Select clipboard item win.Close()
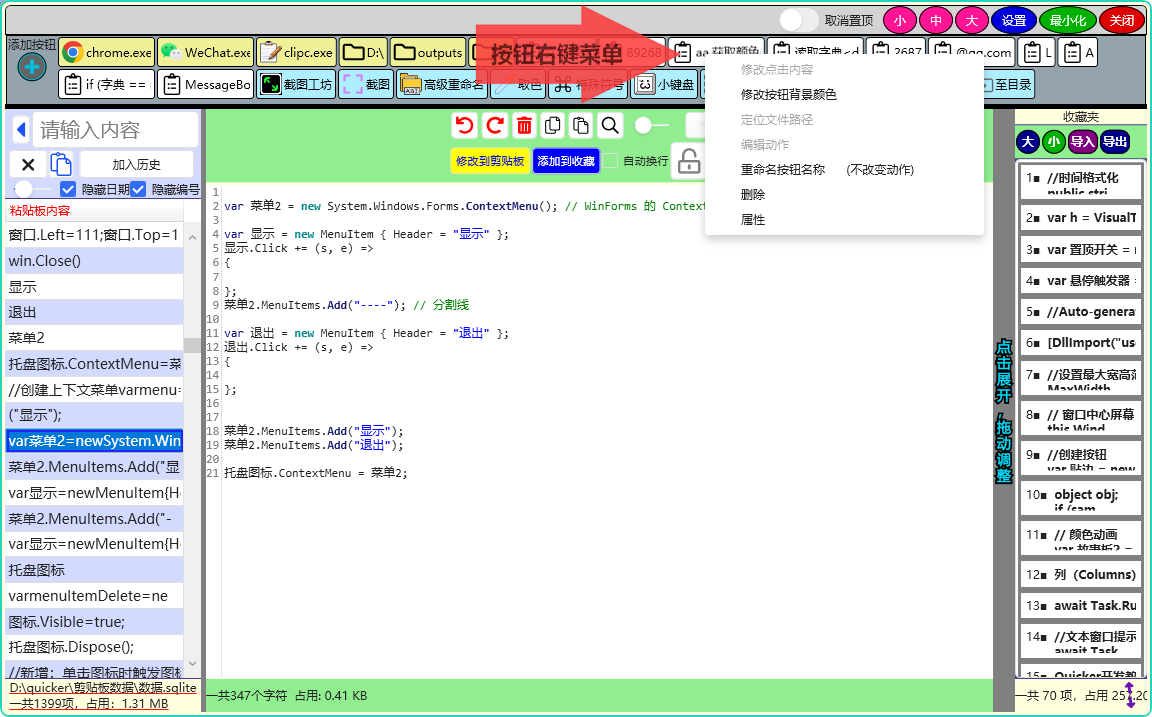 [x=94, y=261]
